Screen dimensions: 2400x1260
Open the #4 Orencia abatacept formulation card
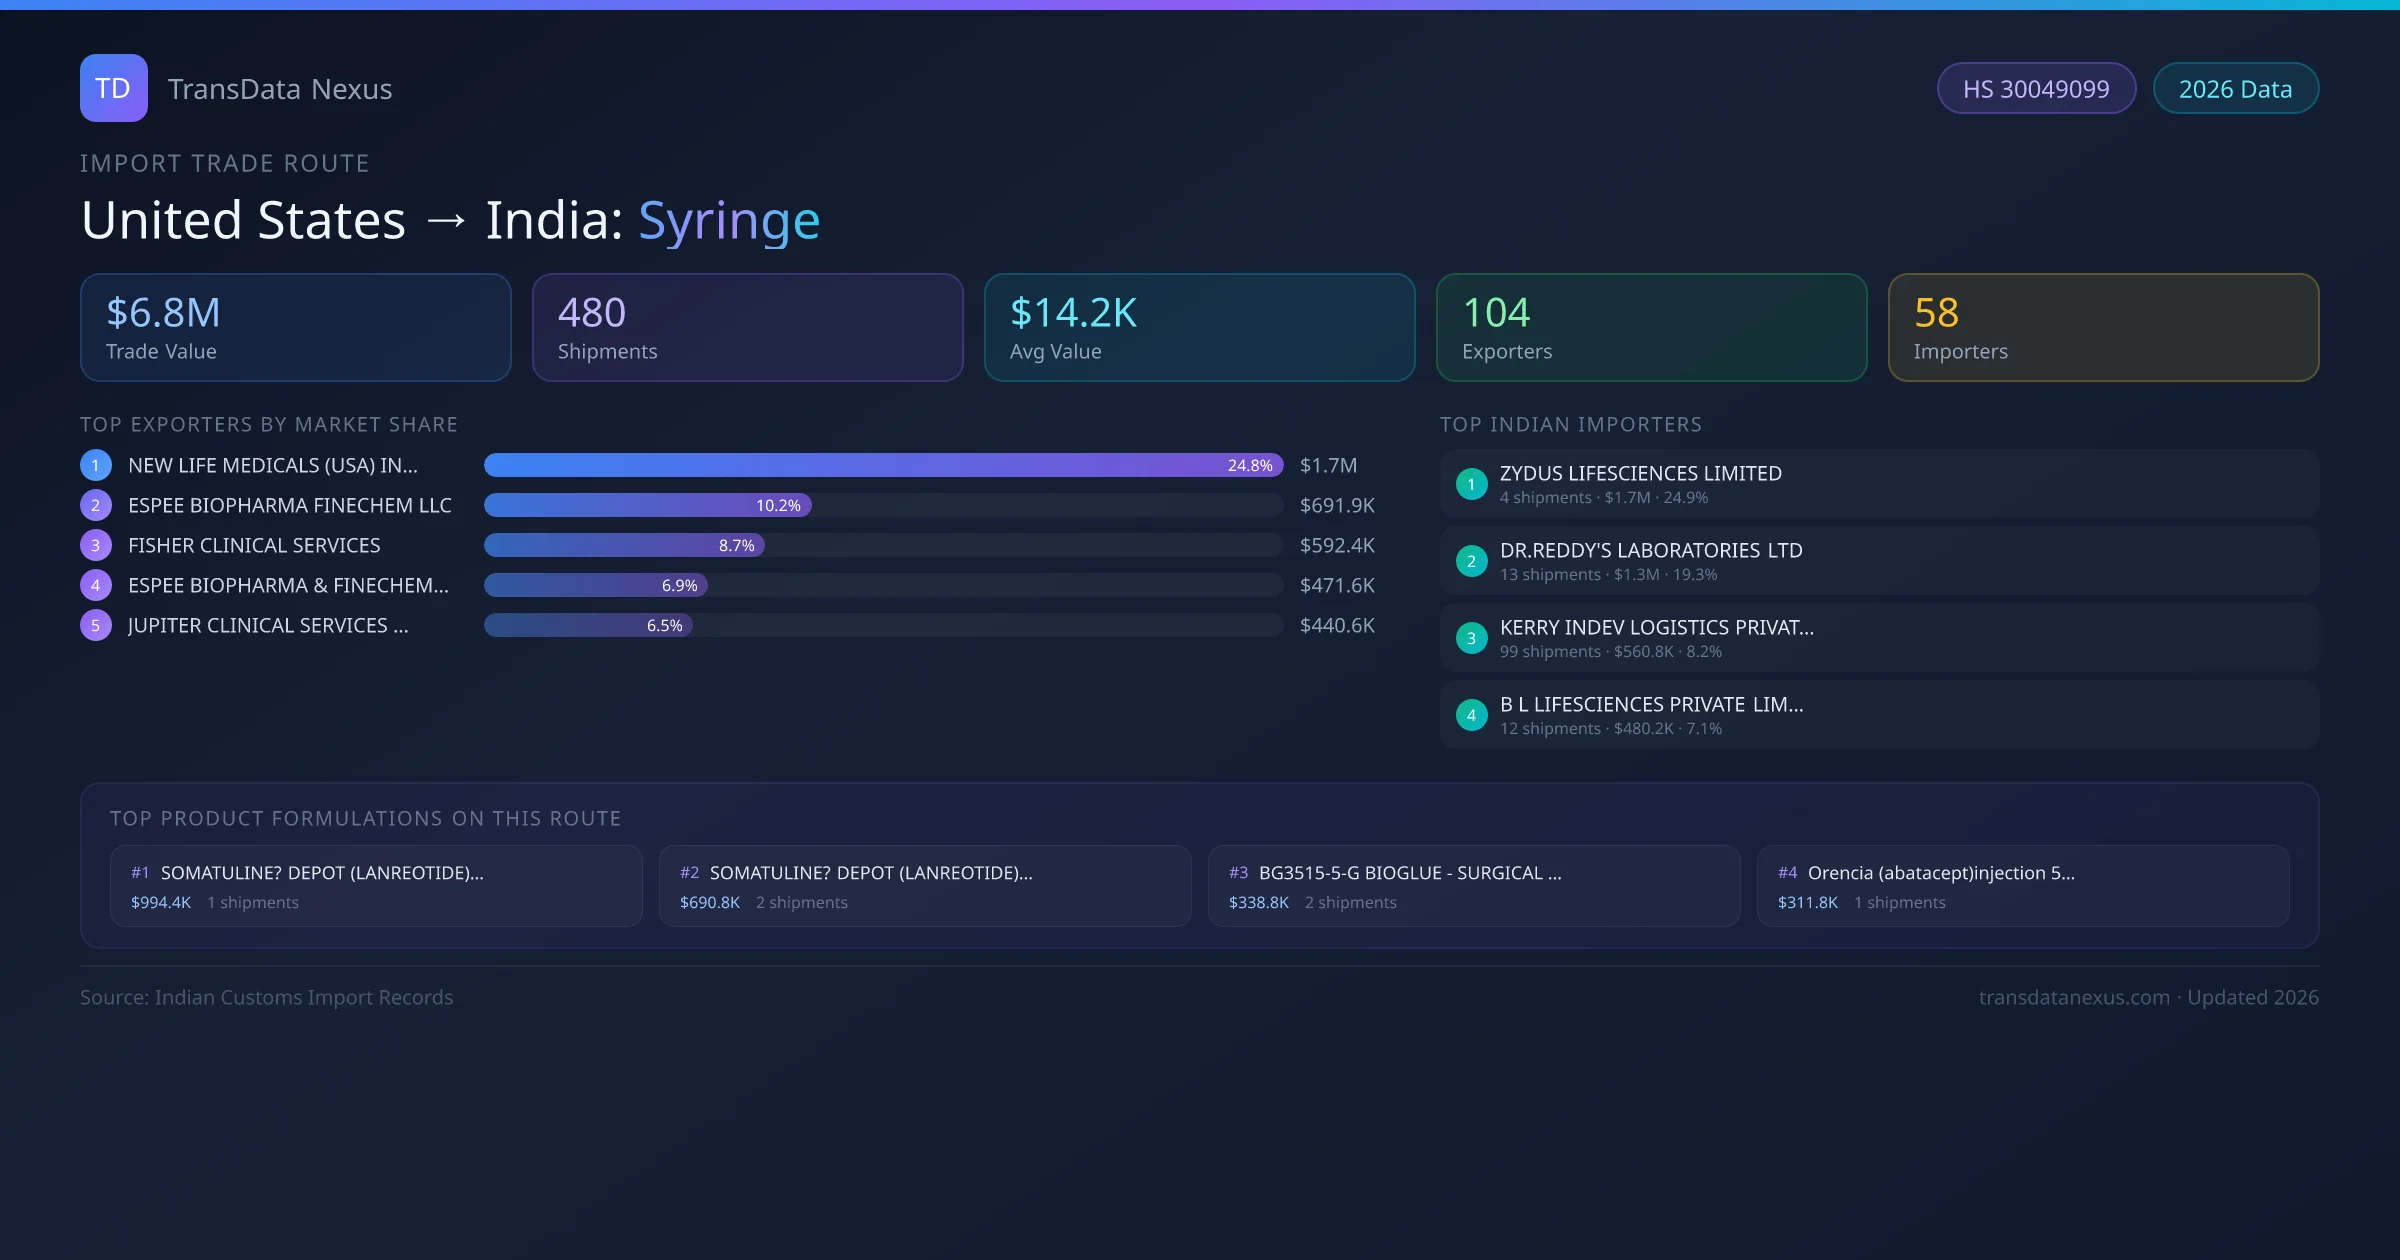[2022, 886]
